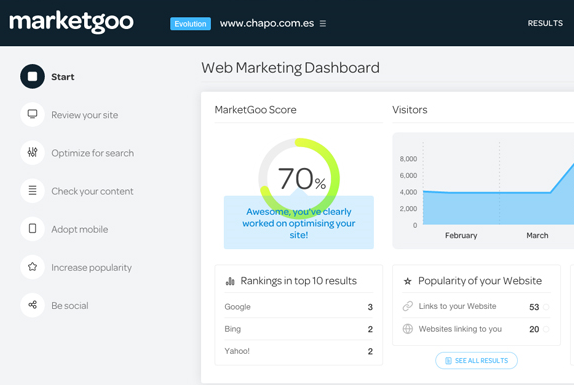Click the 8,000 axis value
574x385 pixels.
coord(408,159)
